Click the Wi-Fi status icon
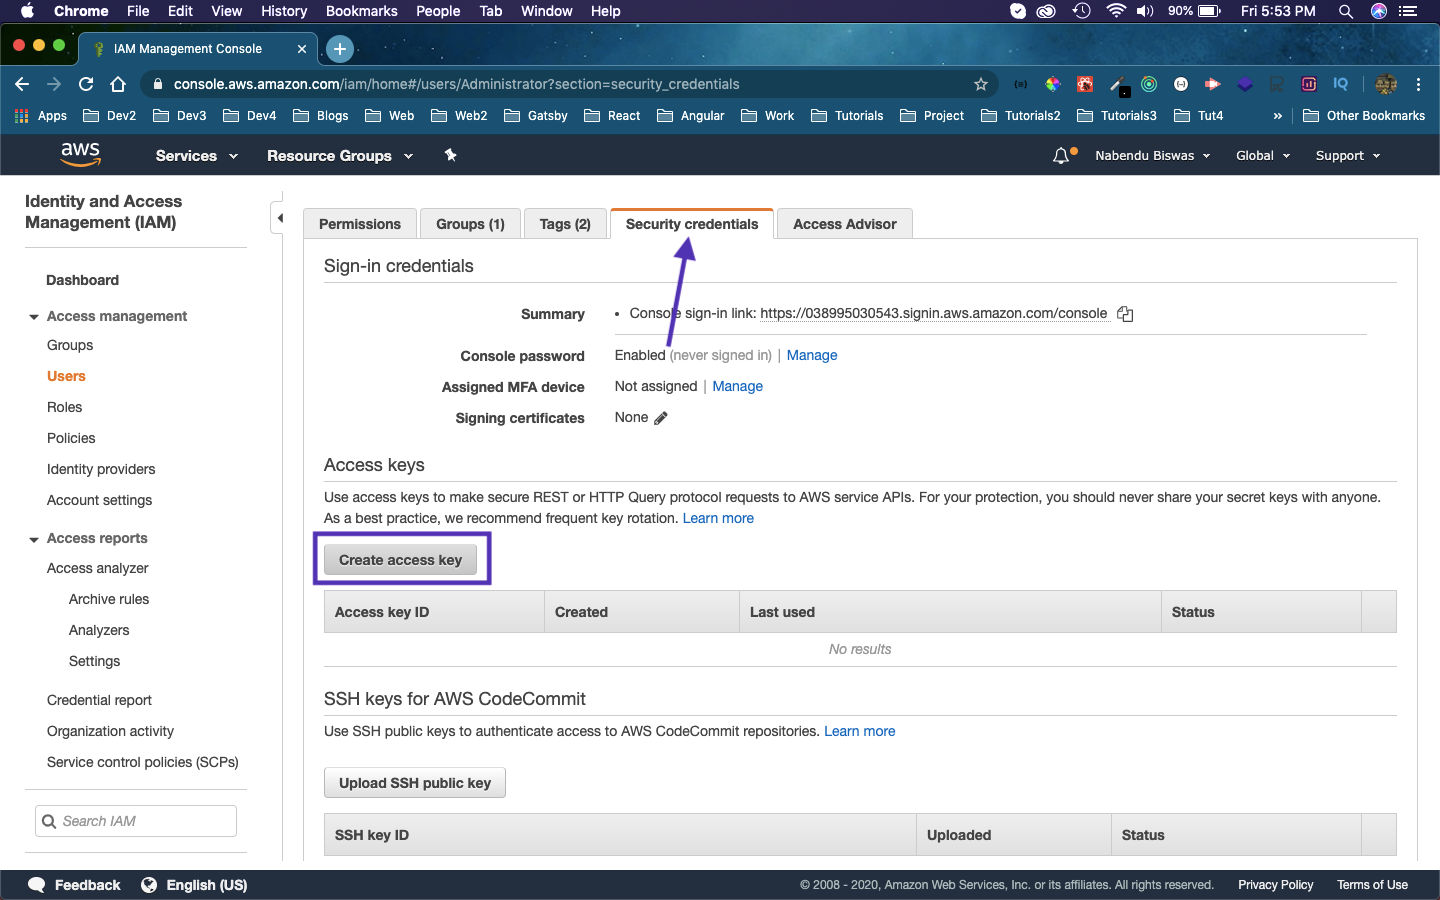 tap(1116, 11)
